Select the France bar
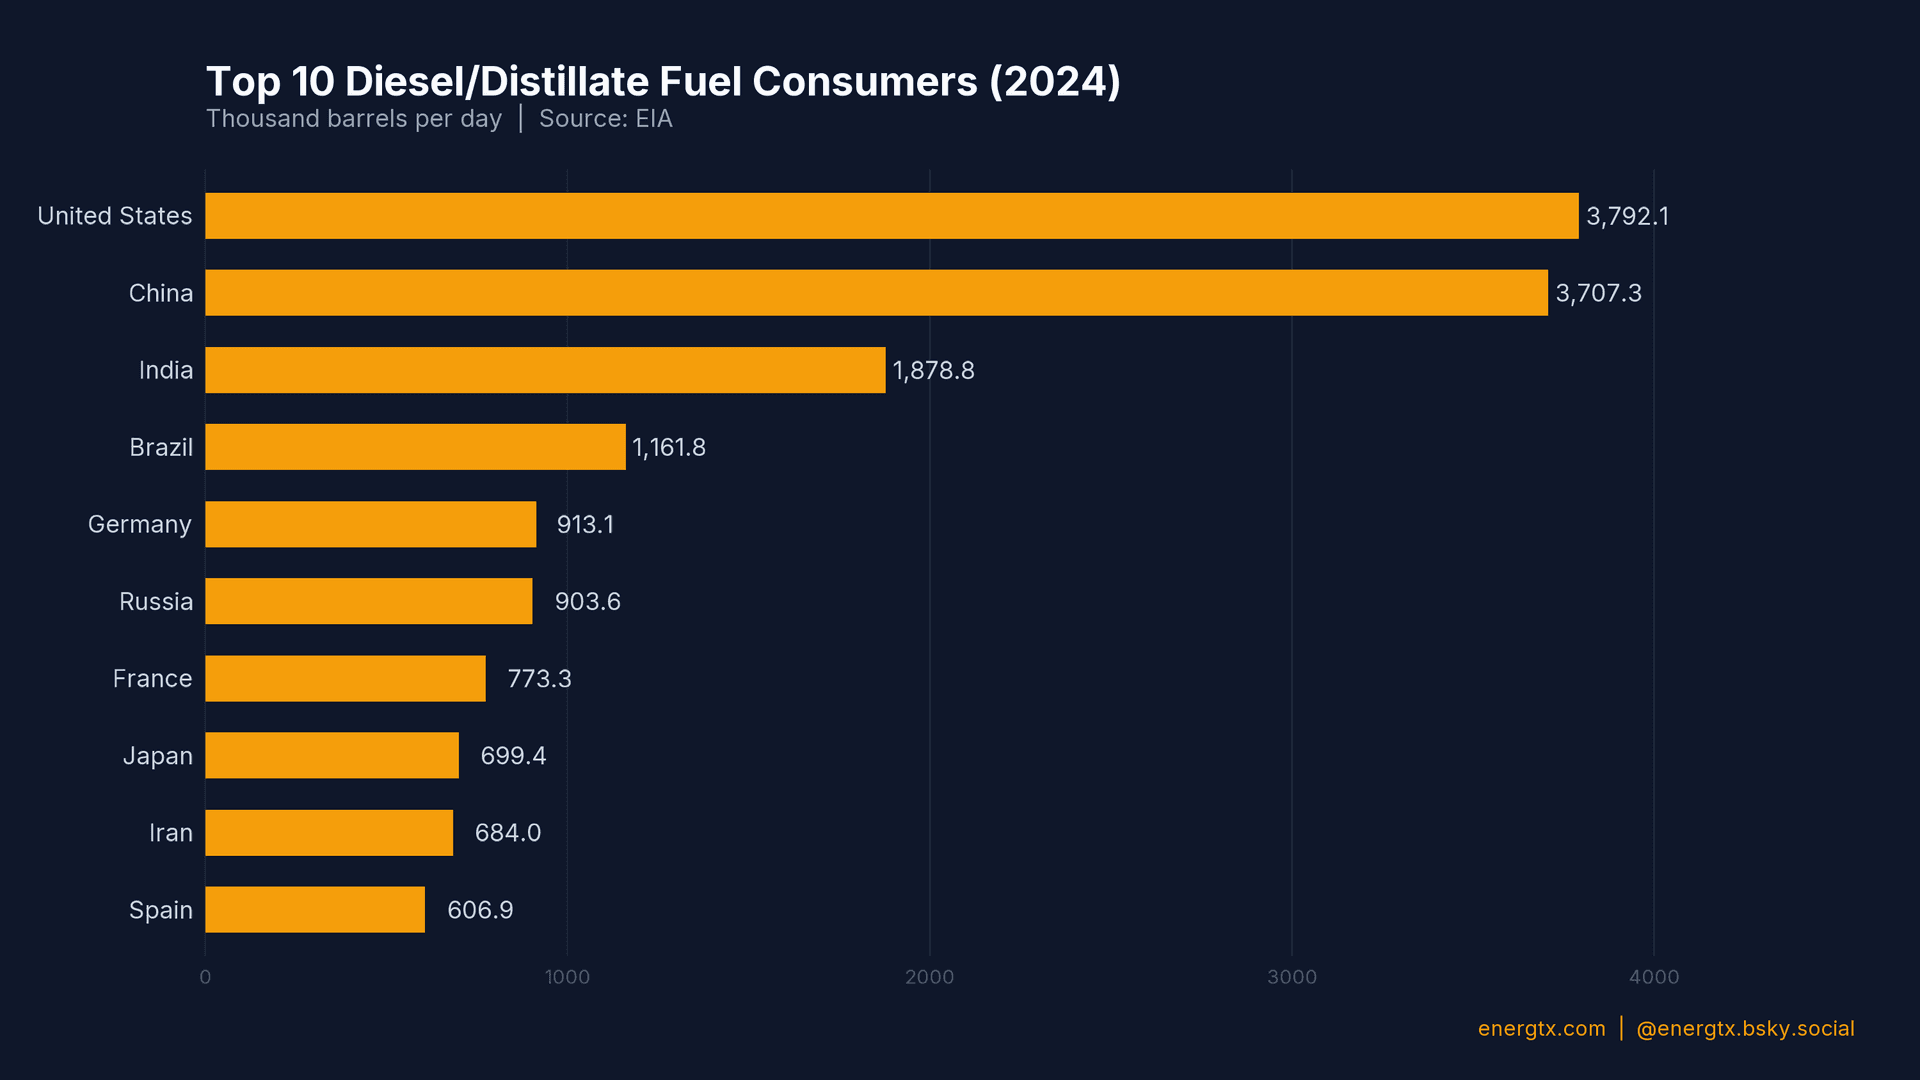Viewport: 1920px width, 1080px height. point(344,678)
